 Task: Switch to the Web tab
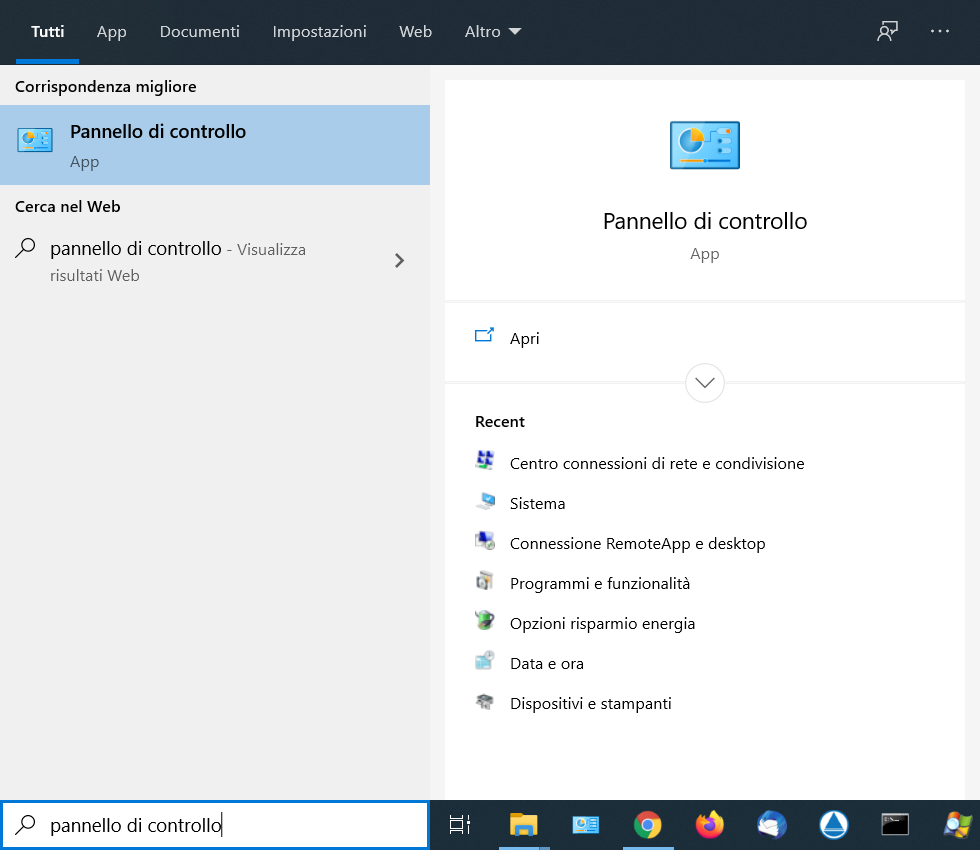(x=415, y=31)
